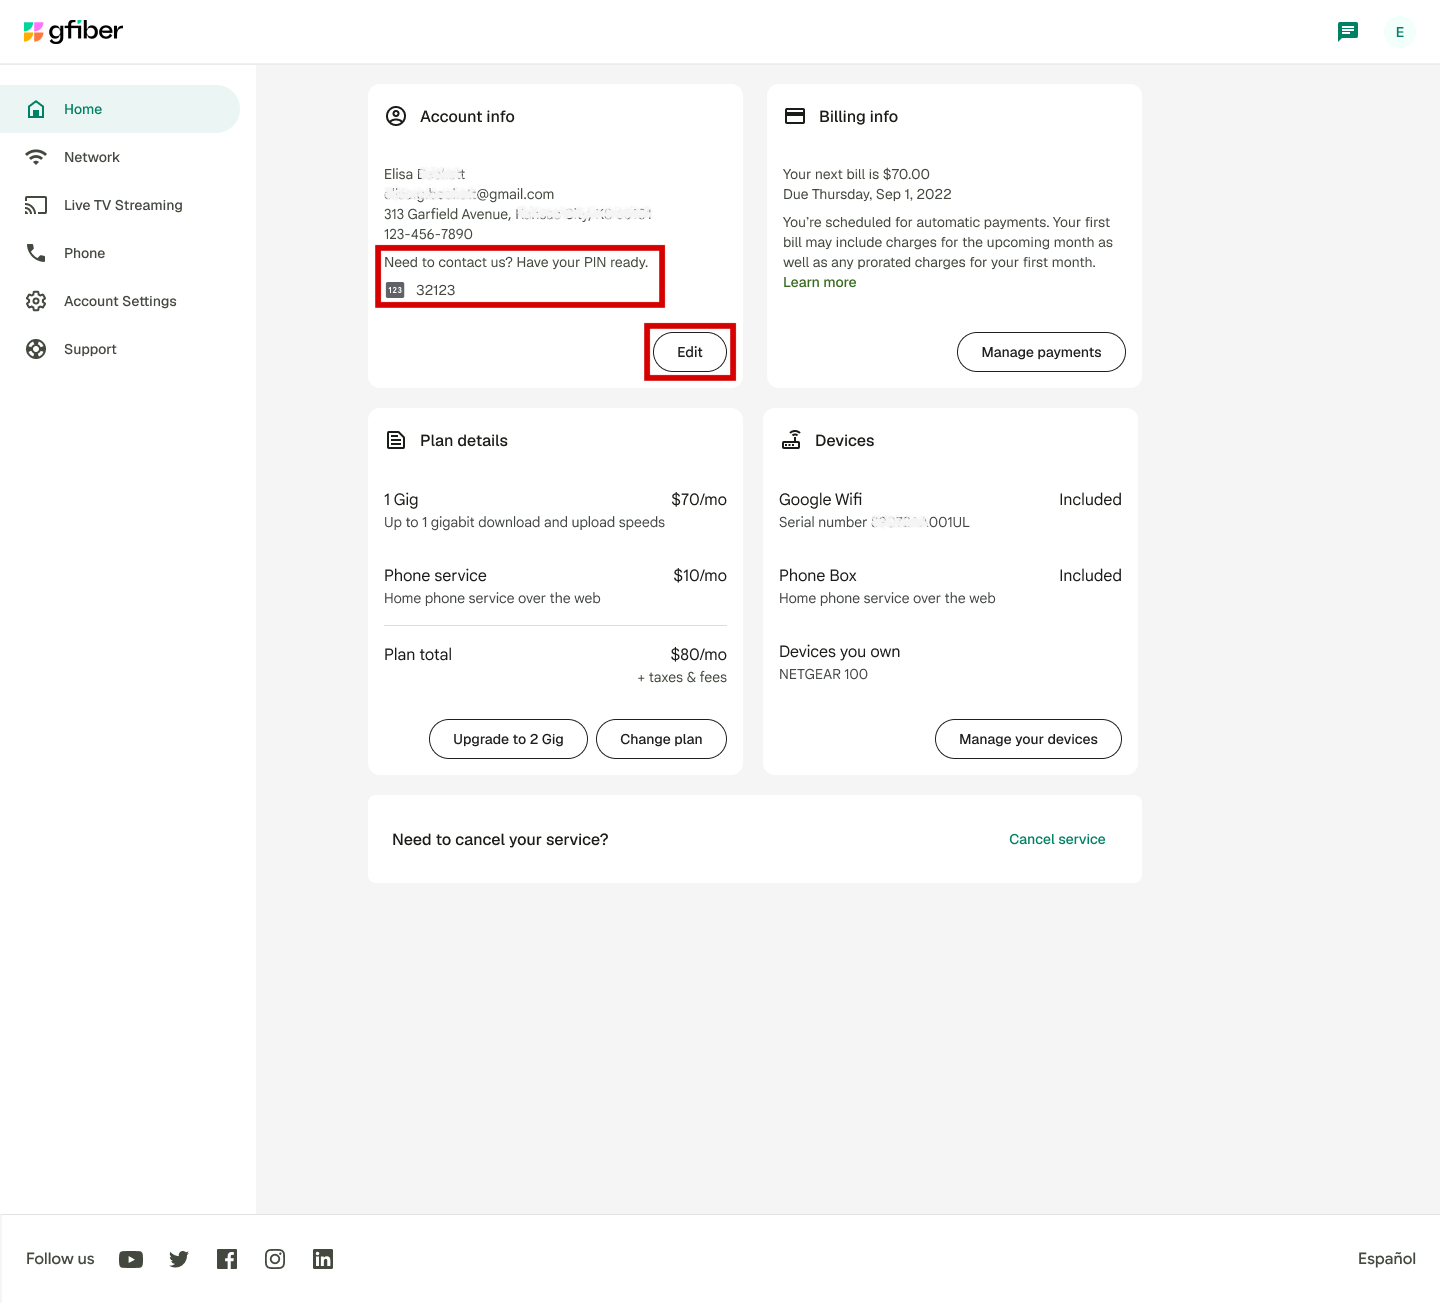Click Manage payments button
Viewport: 1440px width, 1303px height.
(x=1041, y=352)
